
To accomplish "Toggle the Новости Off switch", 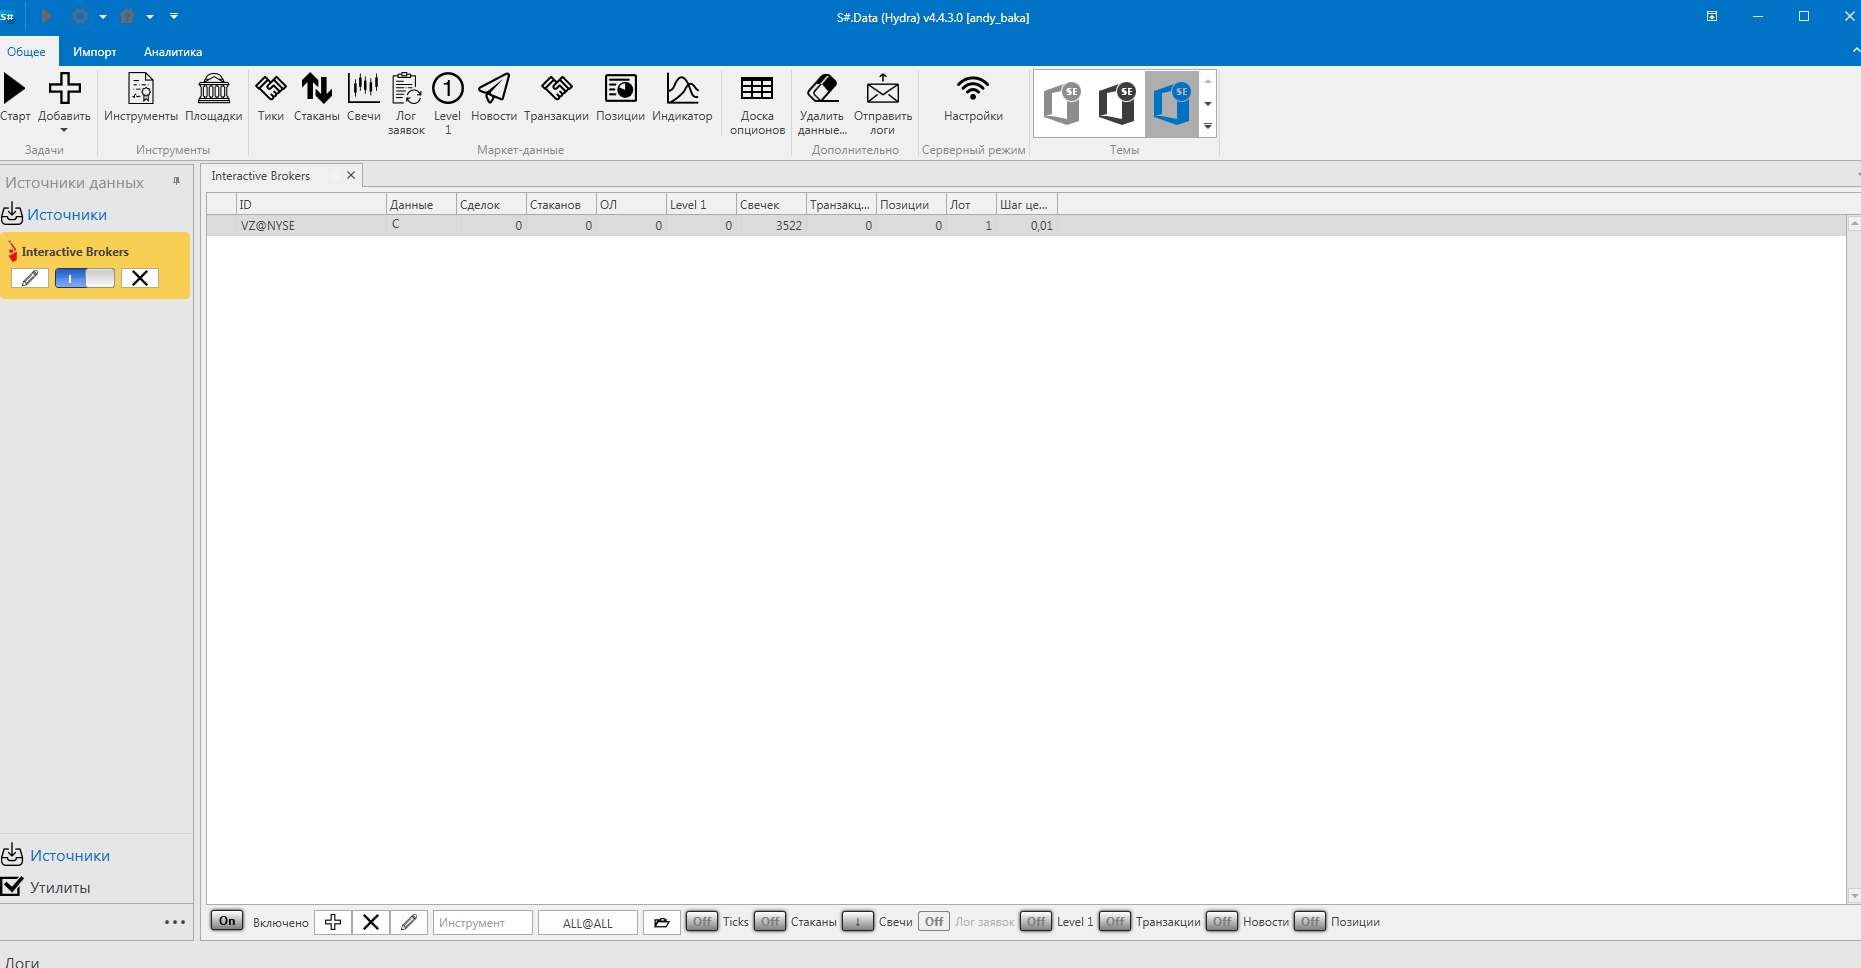I will coord(1222,921).
